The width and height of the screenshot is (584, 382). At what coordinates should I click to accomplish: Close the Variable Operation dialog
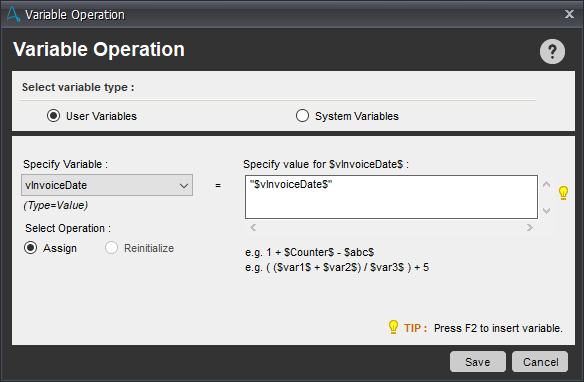tap(569, 14)
